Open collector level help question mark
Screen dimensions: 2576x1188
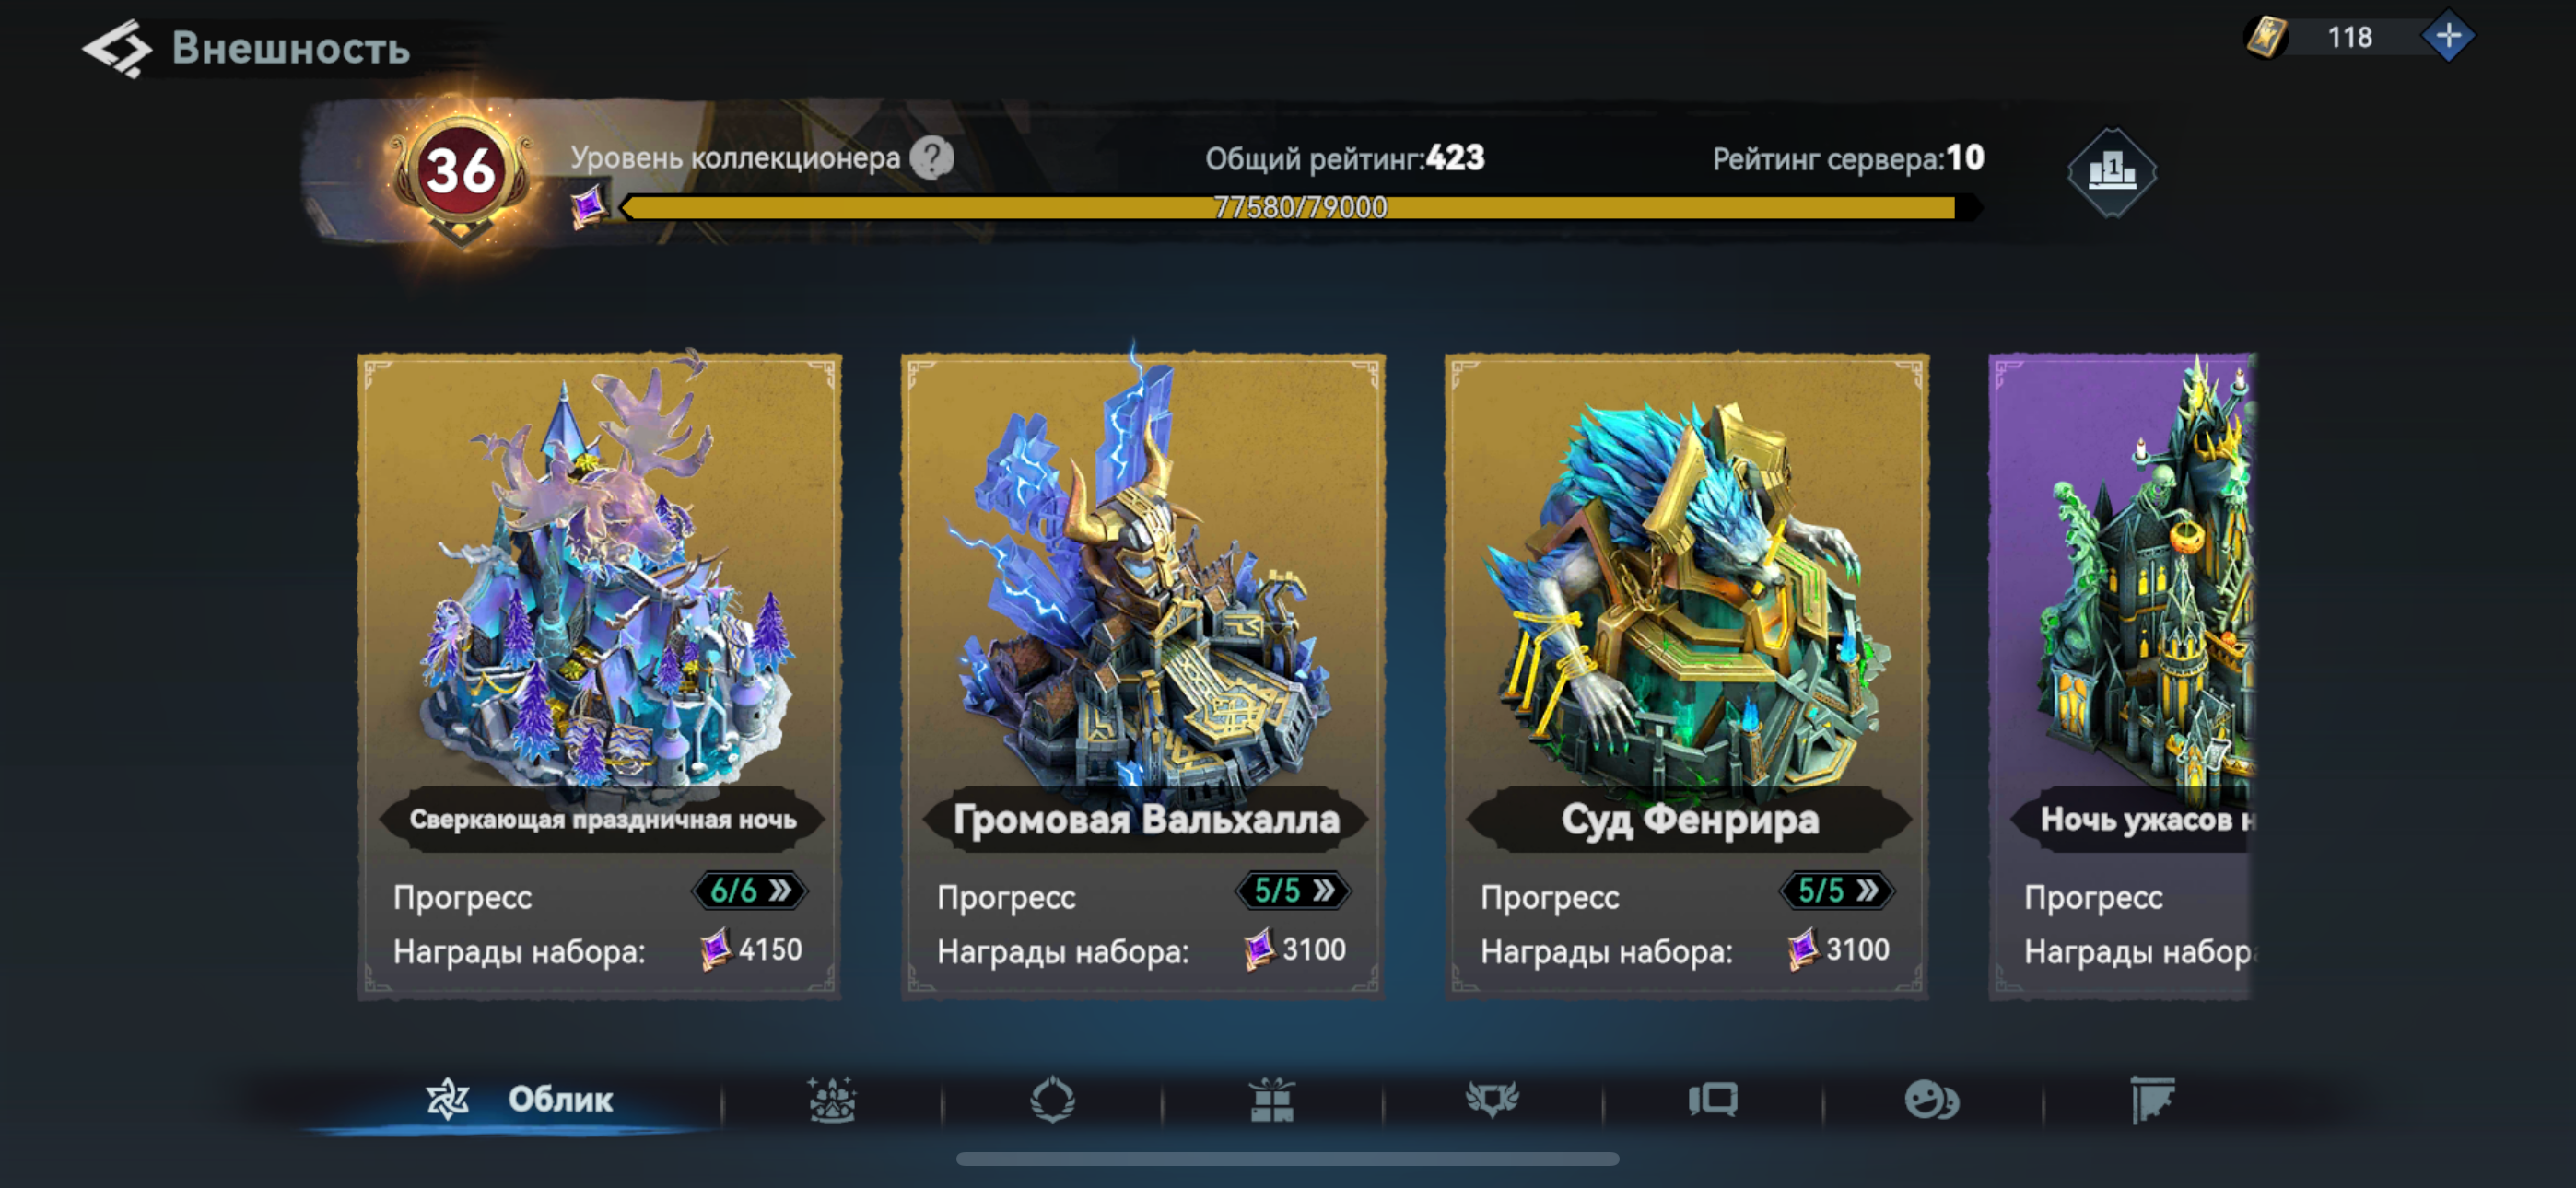[x=932, y=158]
